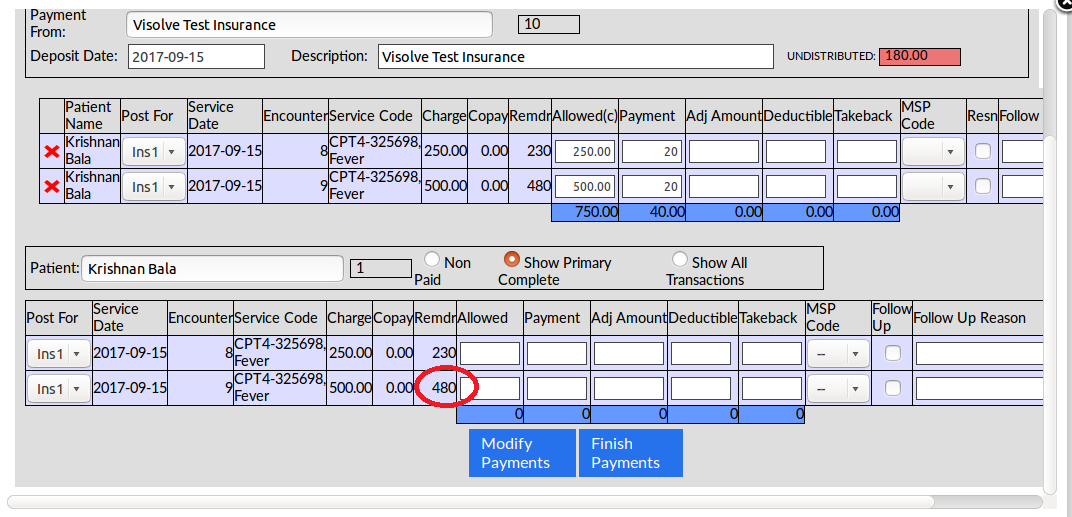Click the Deposit Date field

point(196,57)
